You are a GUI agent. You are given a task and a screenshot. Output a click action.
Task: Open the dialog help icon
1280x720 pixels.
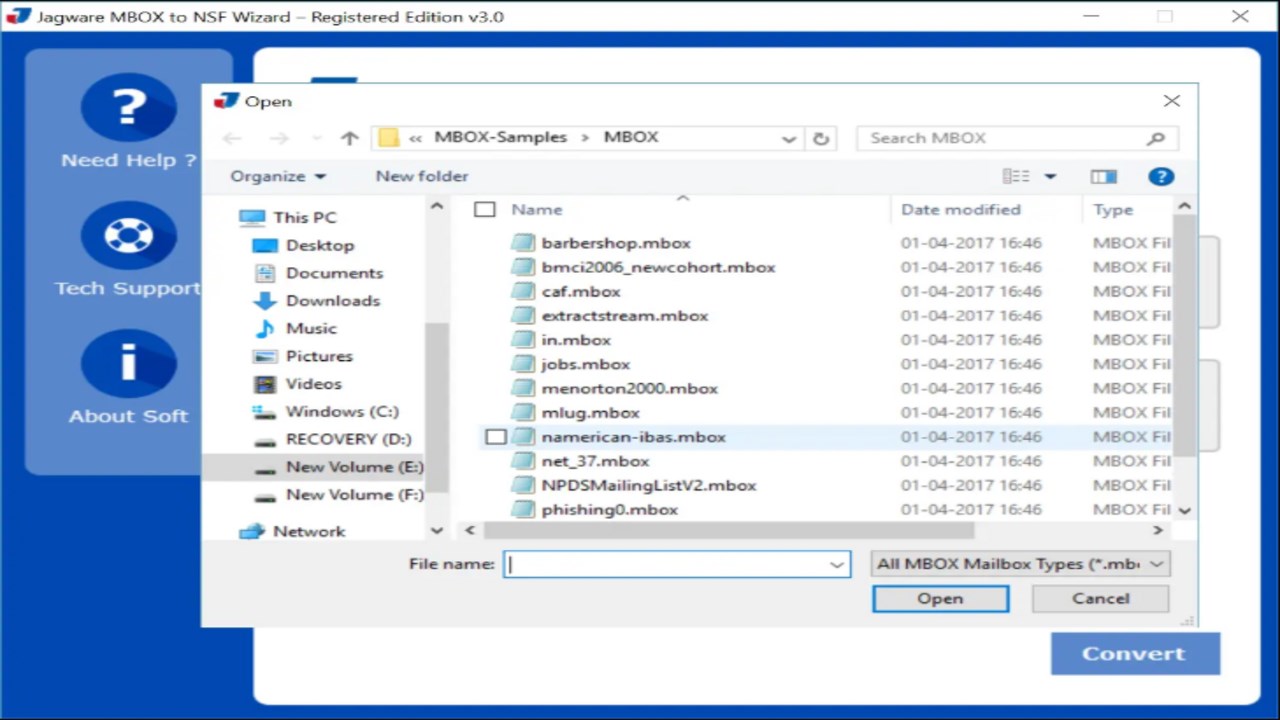pyautogui.click(x=1161, y=176)
